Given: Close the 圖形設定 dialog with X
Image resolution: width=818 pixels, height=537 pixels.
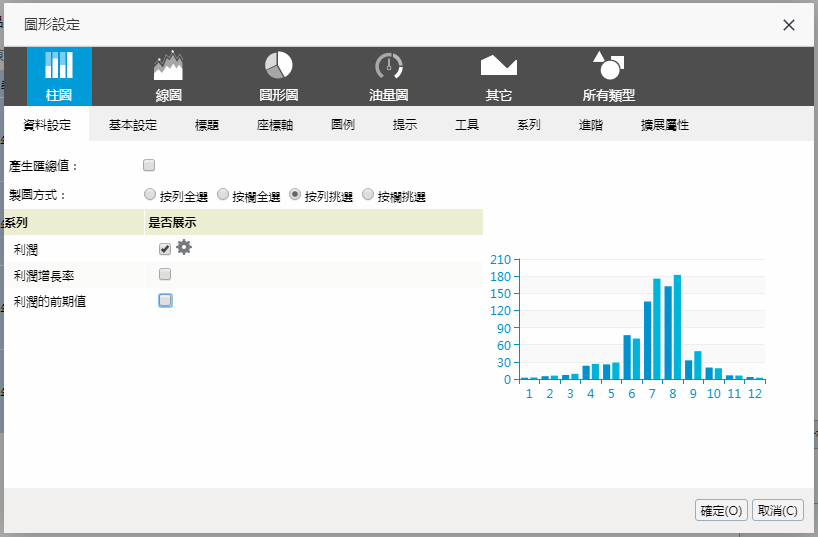Looking at the screenshot, I should [x=789, y=25].
